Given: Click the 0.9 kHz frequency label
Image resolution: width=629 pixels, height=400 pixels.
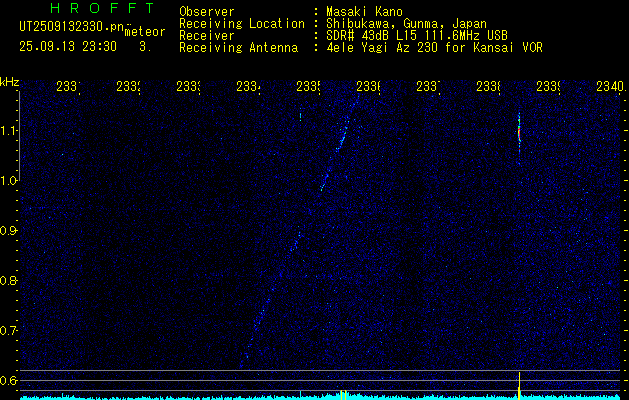Looking at the screenshot, I should (x=8, y=231).
